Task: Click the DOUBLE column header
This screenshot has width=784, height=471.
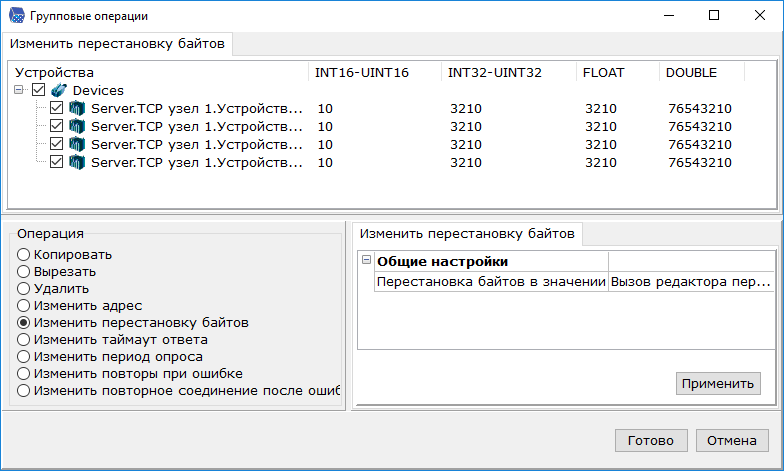Action: (x=702, y=72)
